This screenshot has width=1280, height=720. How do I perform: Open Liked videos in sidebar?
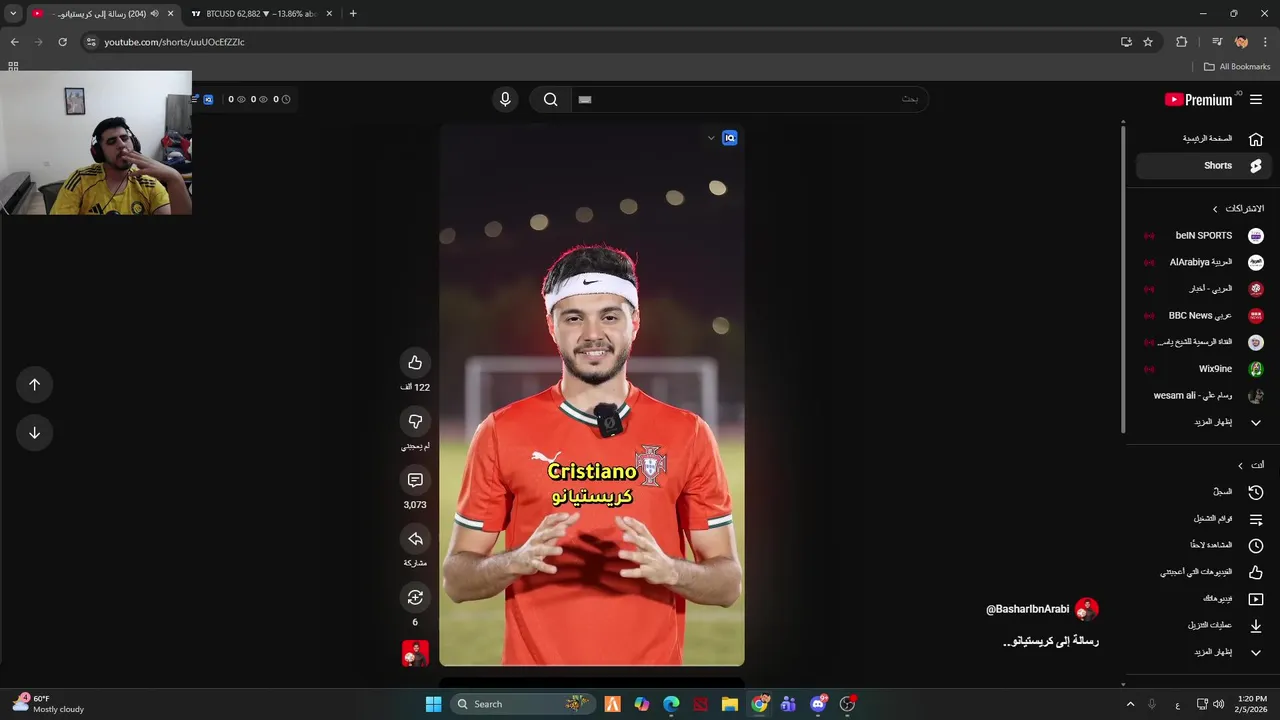point(1203,572)
